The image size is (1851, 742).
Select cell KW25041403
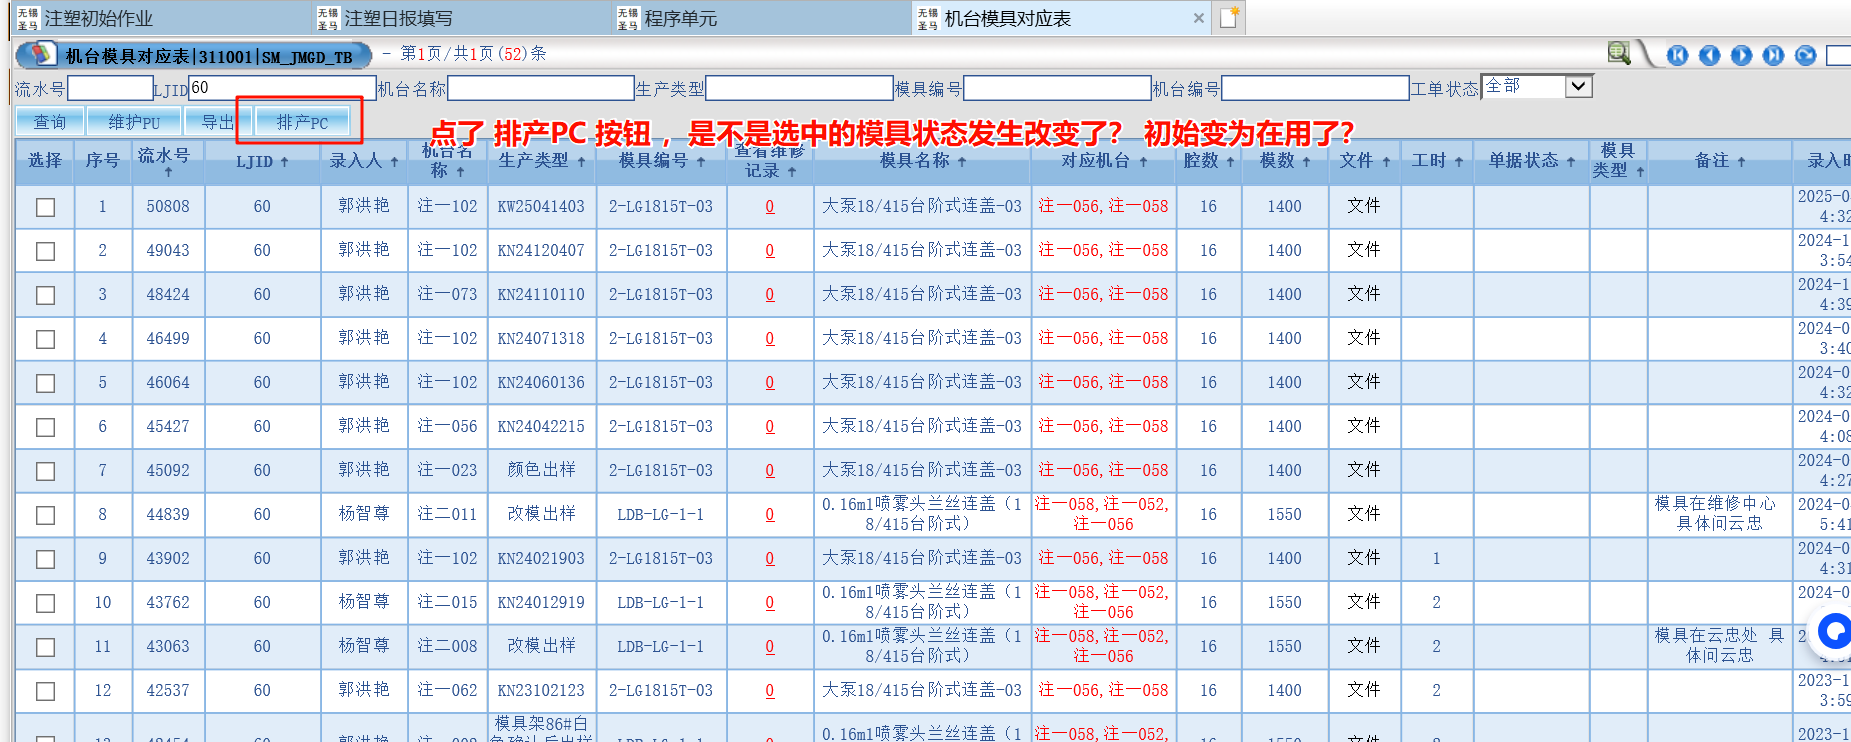click(541, 207)
